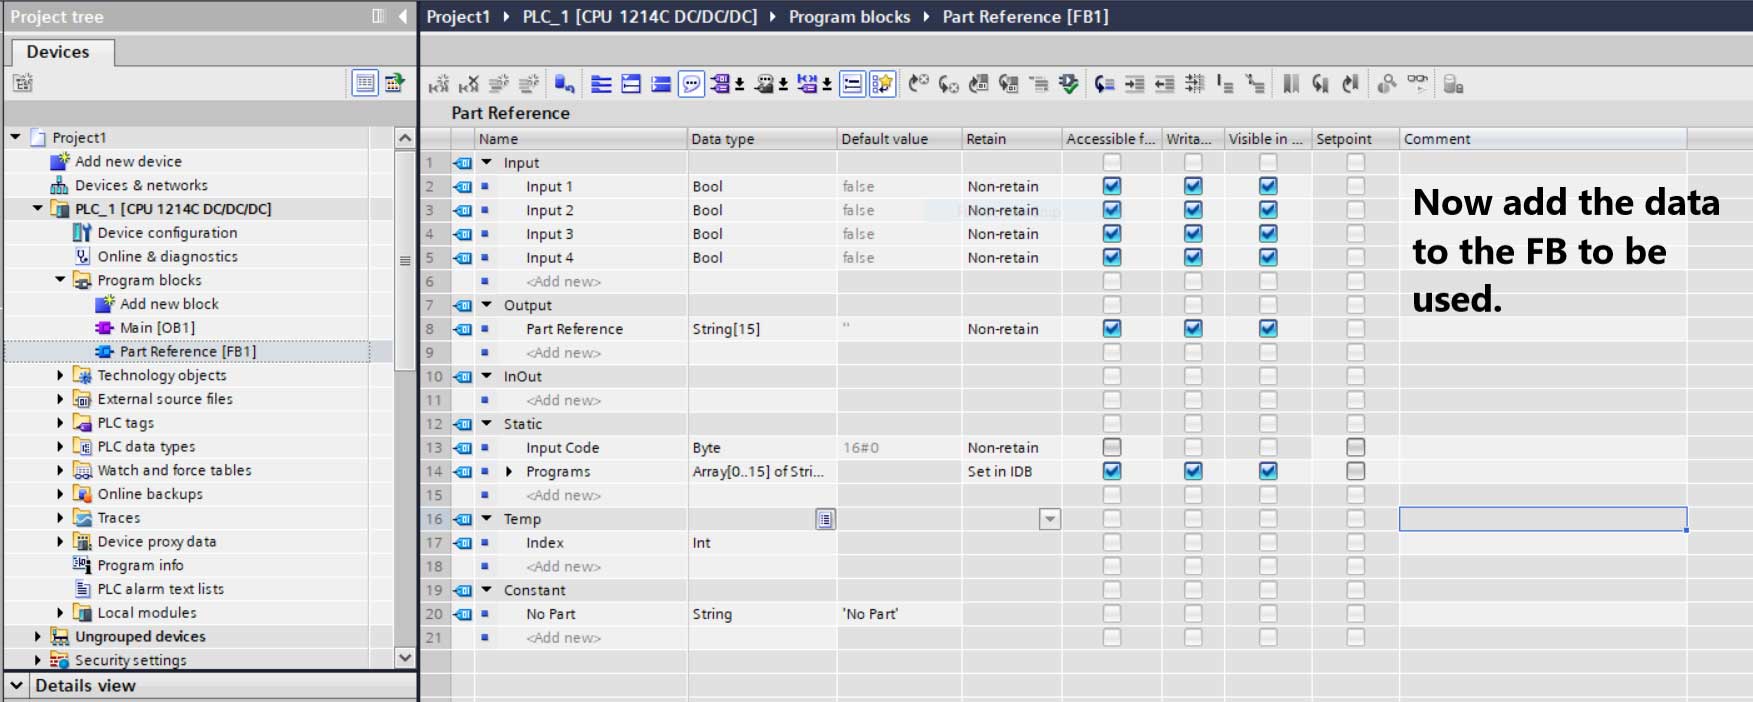The image size is (1753, 702).
Task: Click the Project tree details view table icon
Action: tap(365, 83)
